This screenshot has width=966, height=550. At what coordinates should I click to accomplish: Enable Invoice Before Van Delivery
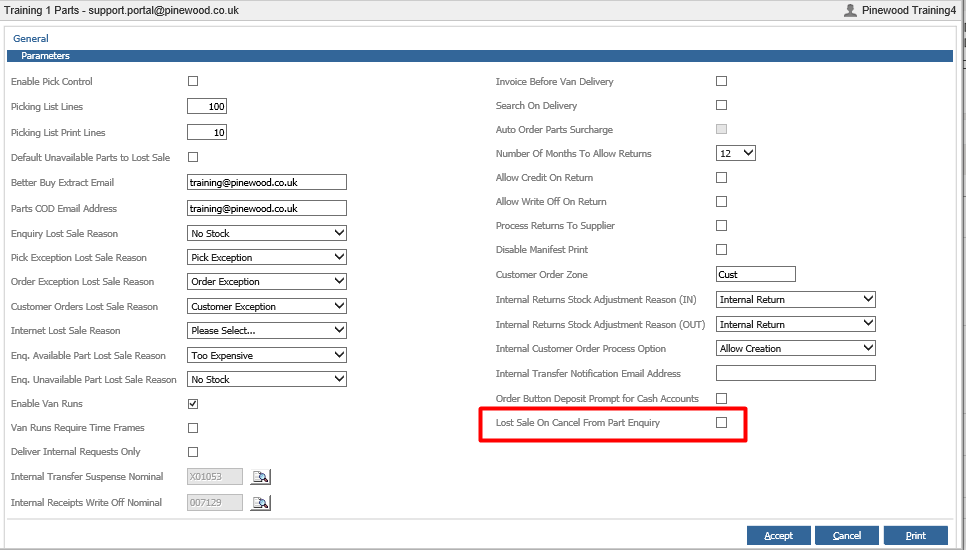coord(721,81)
